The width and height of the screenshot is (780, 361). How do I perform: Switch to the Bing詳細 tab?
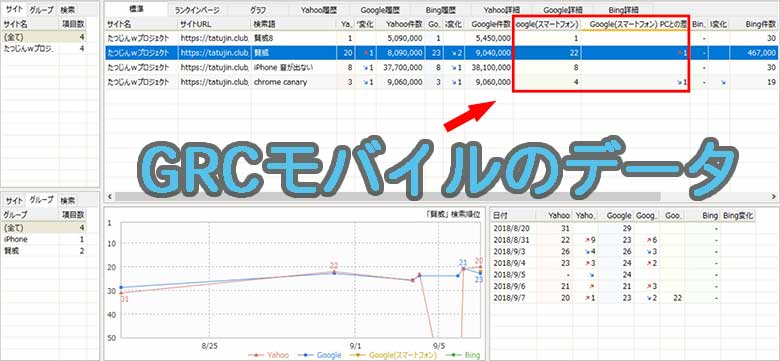[x=623, y=9]
